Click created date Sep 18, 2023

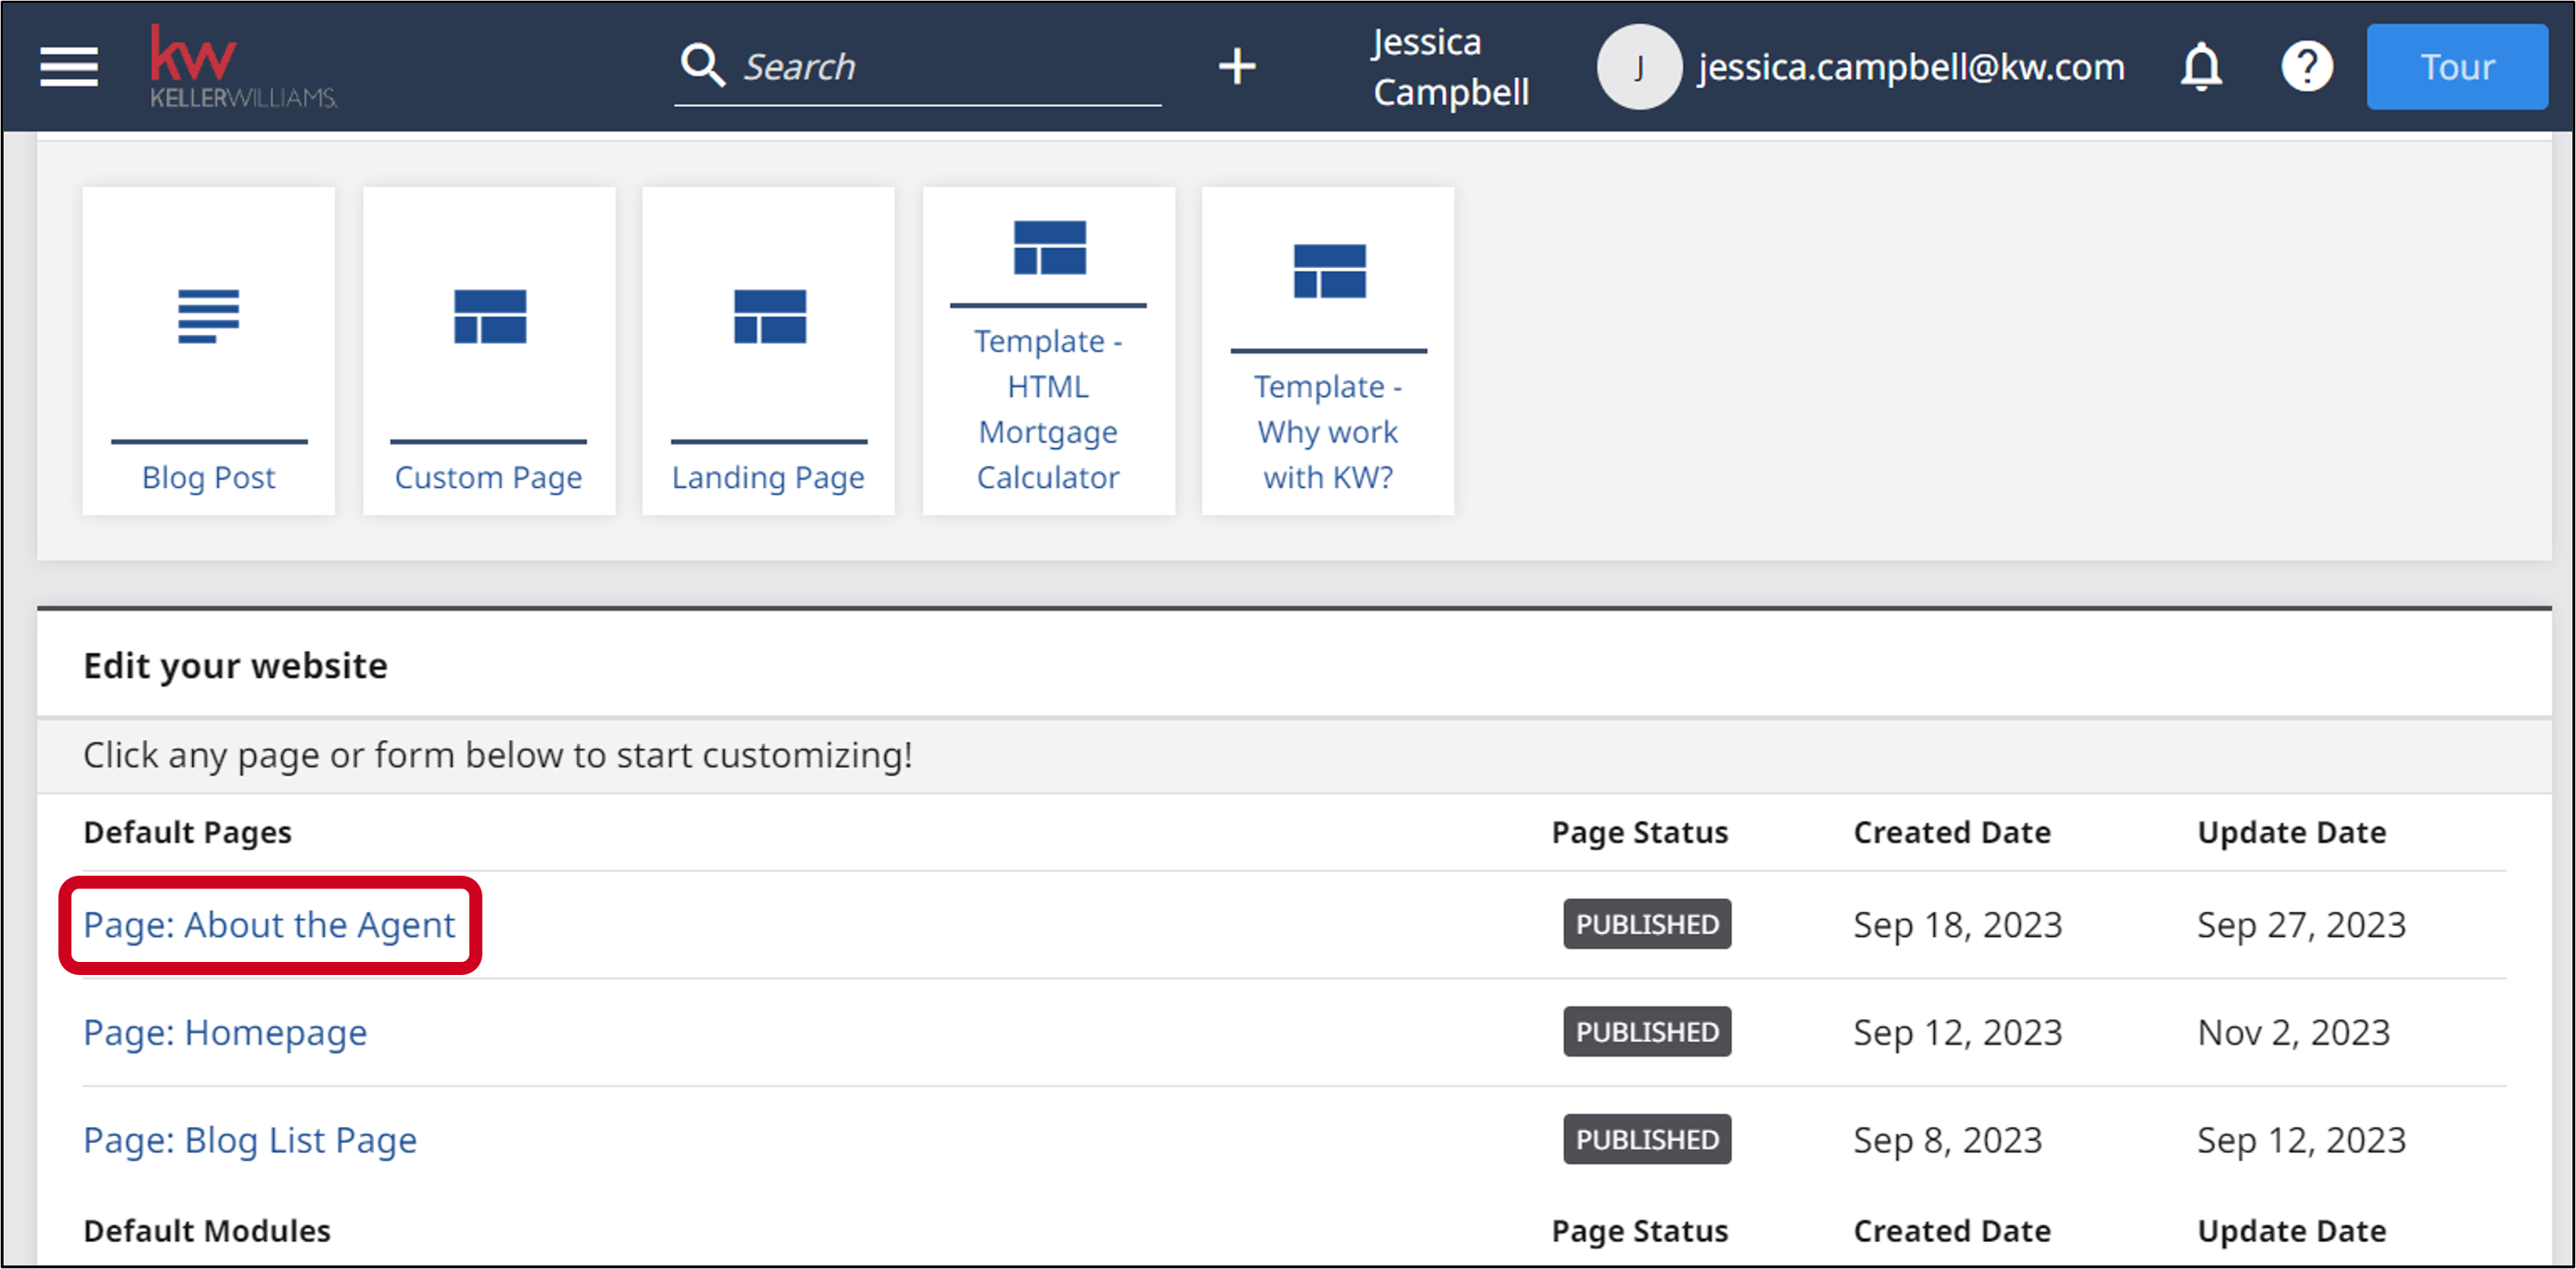click(x=1957, y=925)
